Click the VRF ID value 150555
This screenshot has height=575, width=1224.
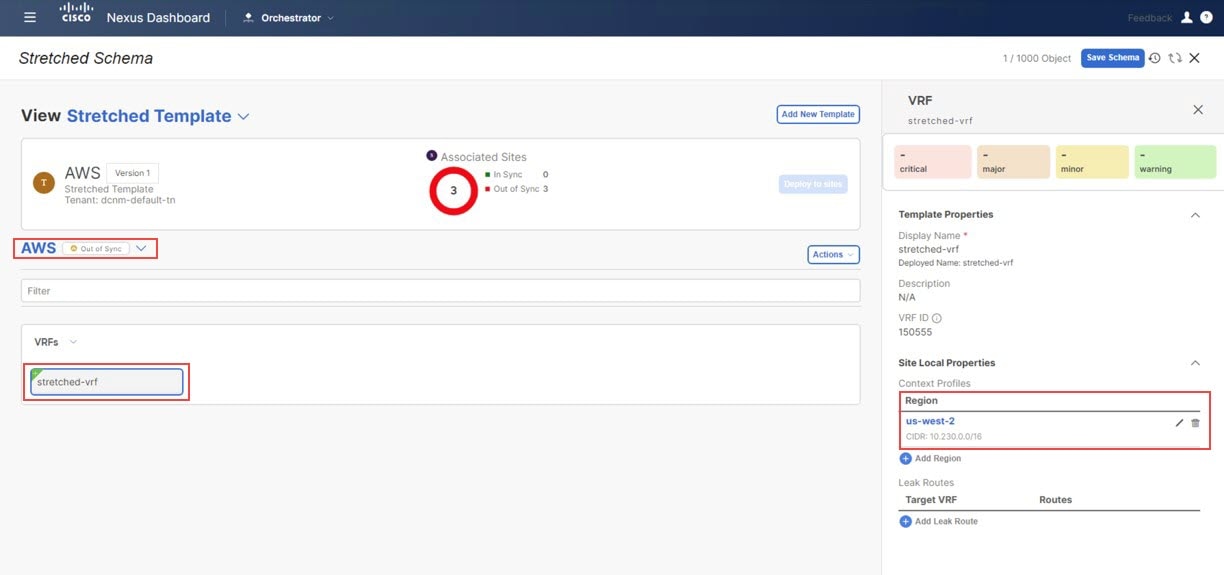915,332
